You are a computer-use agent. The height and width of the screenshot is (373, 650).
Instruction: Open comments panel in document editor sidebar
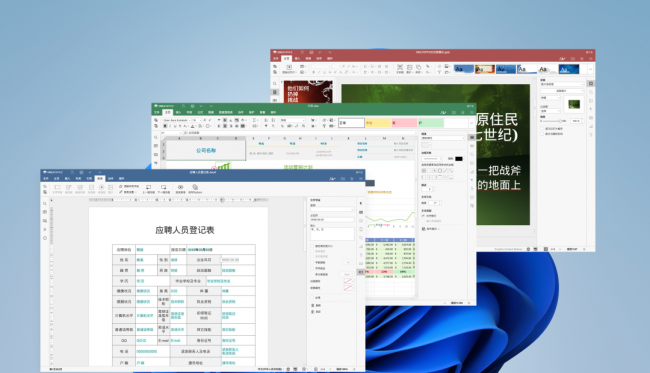tap(45, 212)
